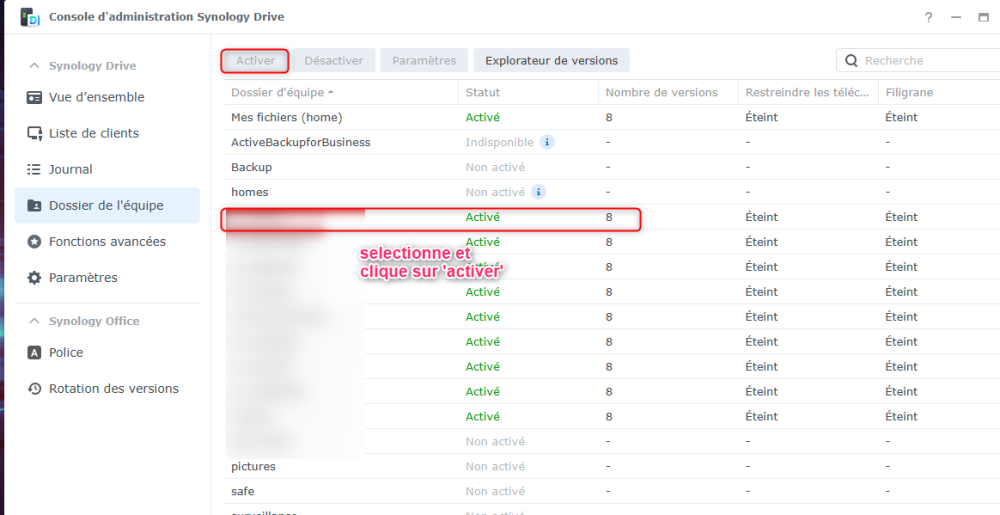The image size is (1000, 515).
Task: Click Non activé status in Backup row
Action: click(x=495, y=167)
